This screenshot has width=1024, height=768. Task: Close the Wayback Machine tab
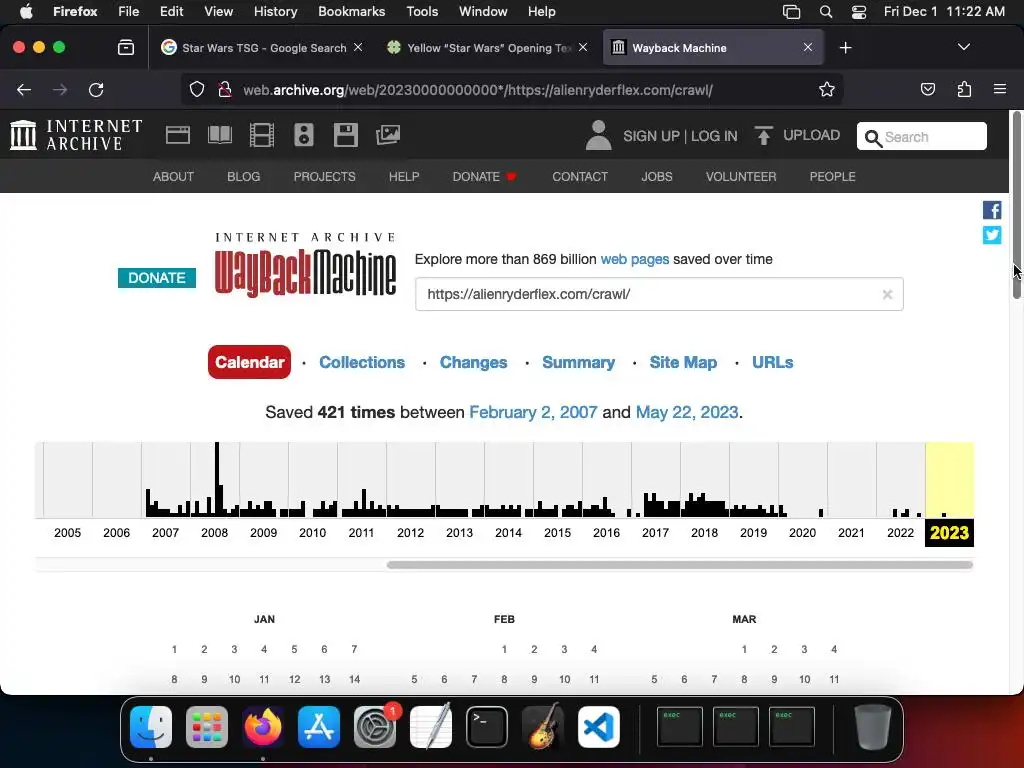pyautogui.click(x=808, y=47)
